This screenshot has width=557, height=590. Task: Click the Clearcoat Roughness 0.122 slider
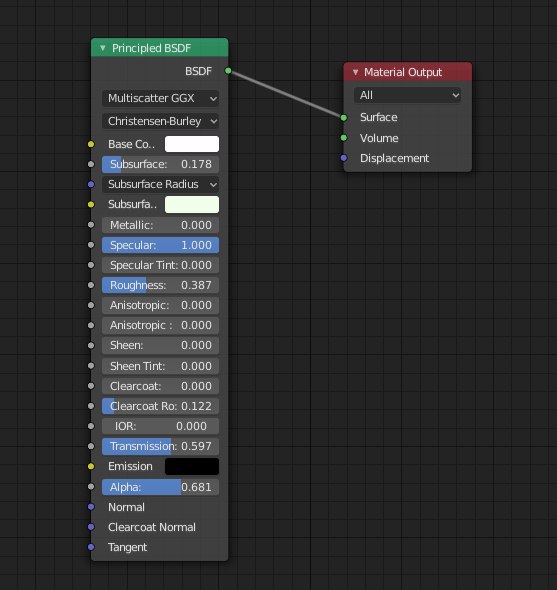click(x=160, y=406)
